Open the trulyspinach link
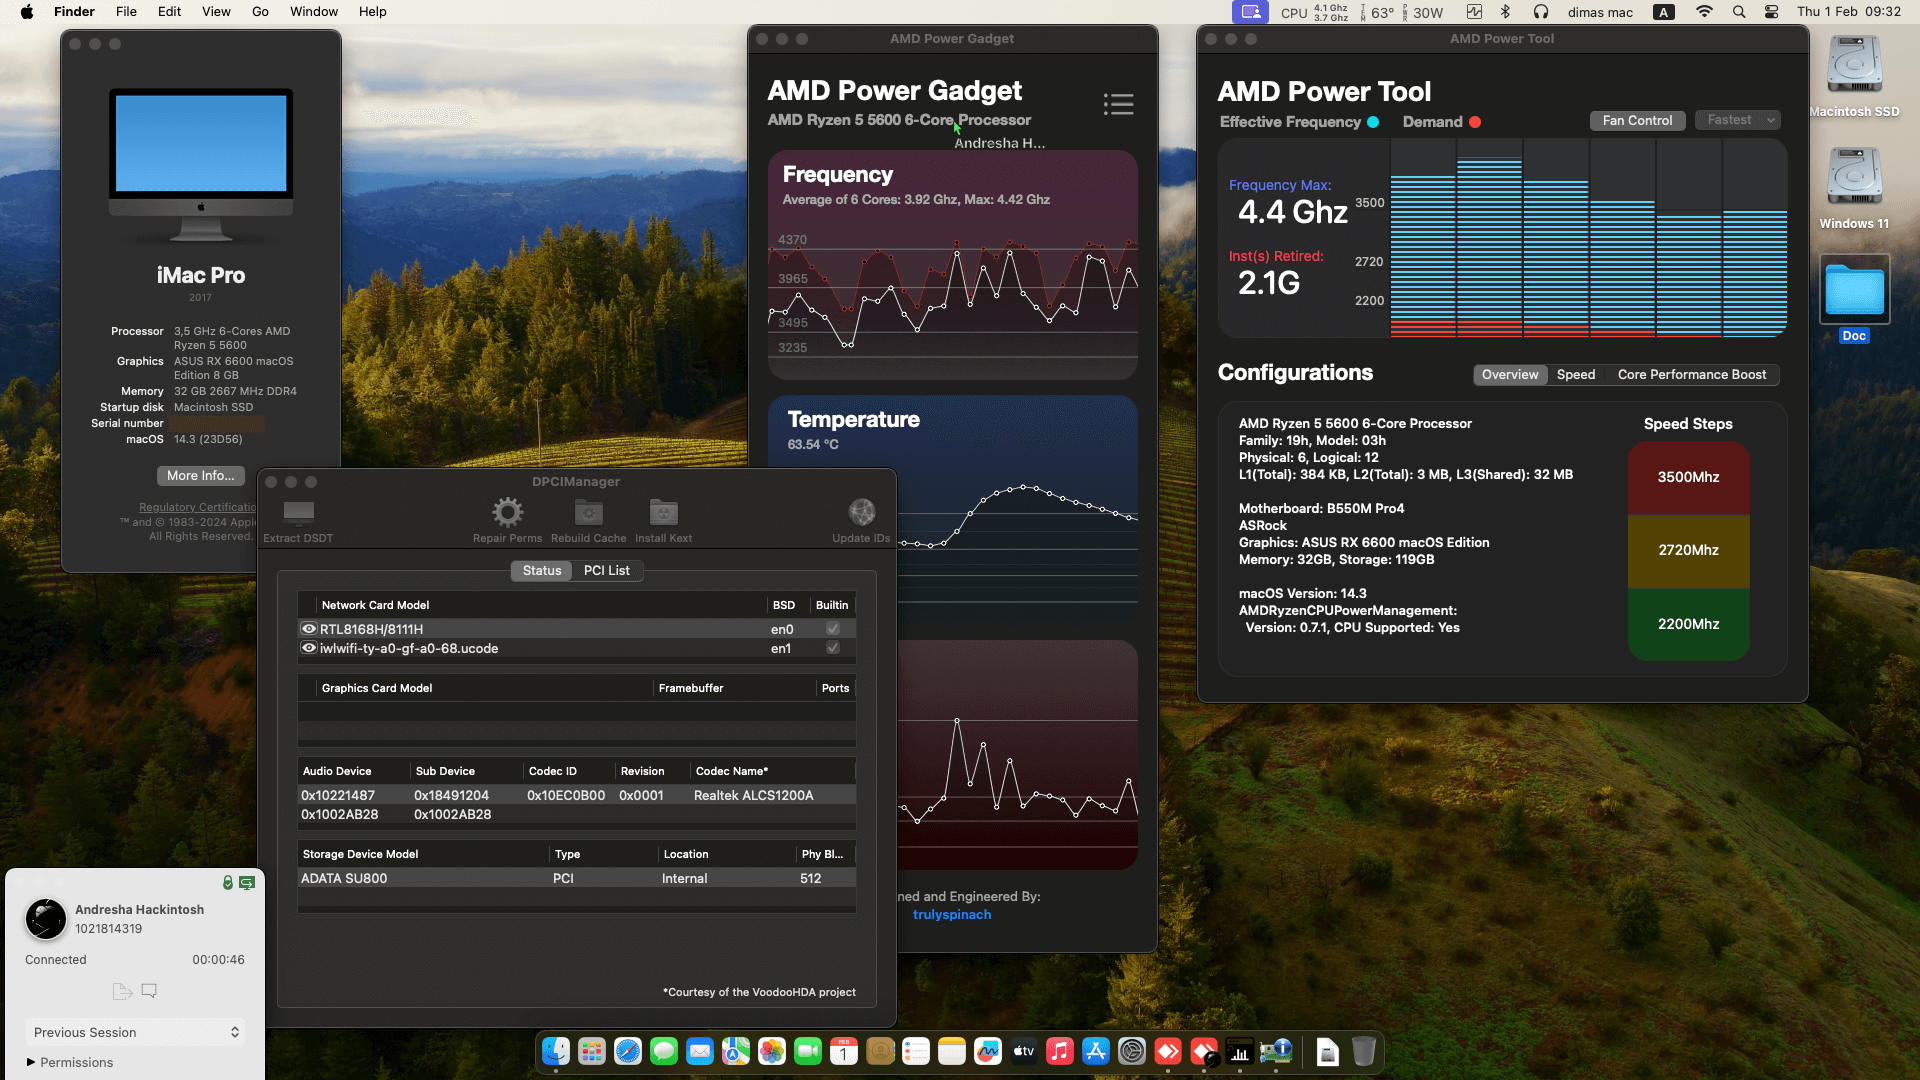1920x1080 pixels. (x=952, y=914)
